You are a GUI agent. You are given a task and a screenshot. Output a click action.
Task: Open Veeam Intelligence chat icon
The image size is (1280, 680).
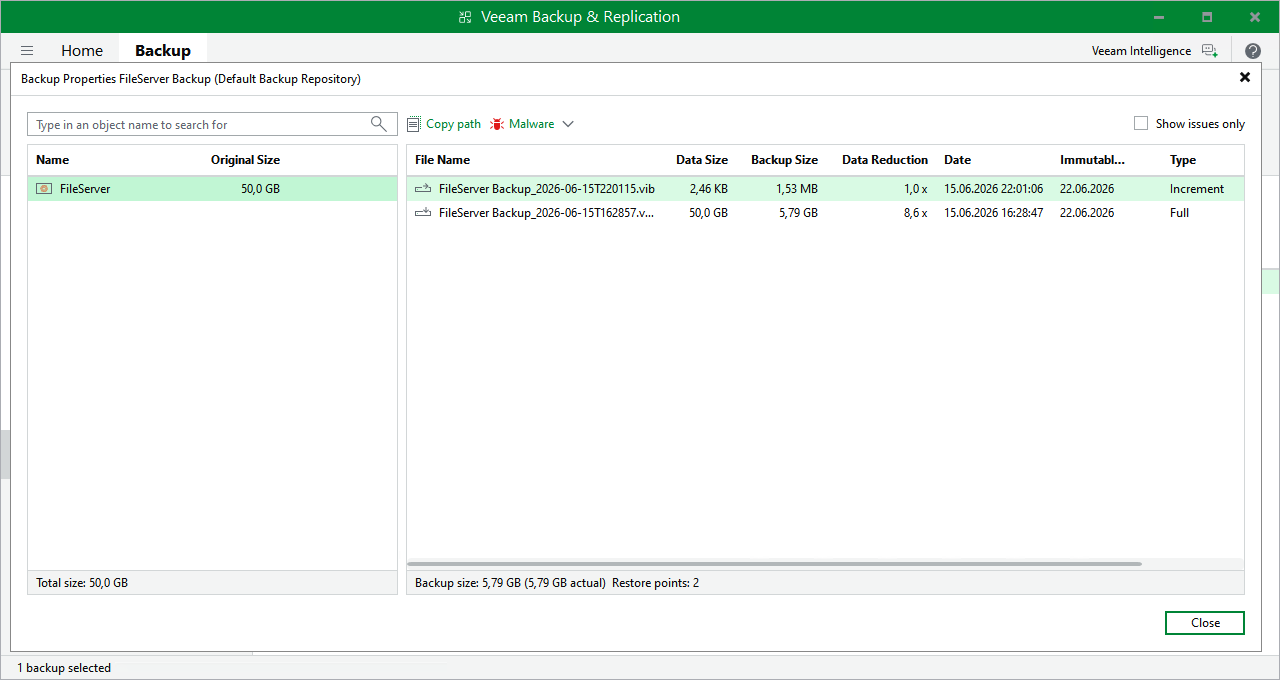(x=1209, y=51)
